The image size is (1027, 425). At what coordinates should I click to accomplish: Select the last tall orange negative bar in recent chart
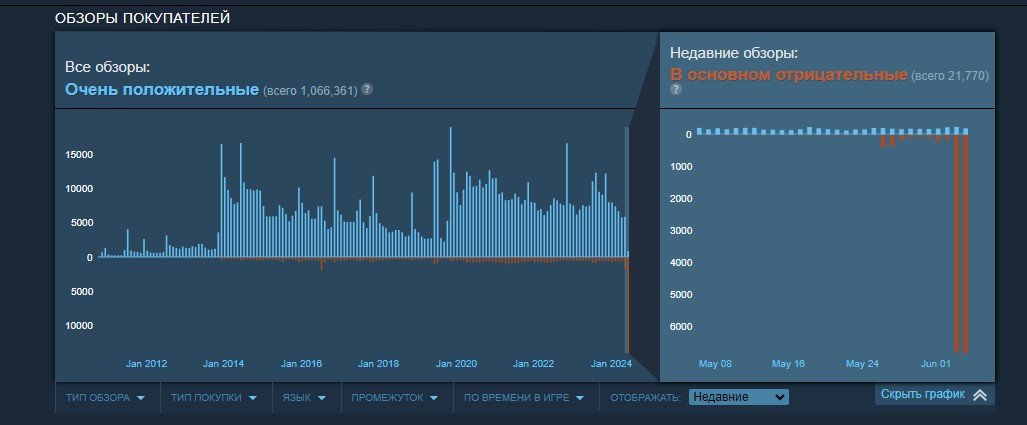point(965,244)
